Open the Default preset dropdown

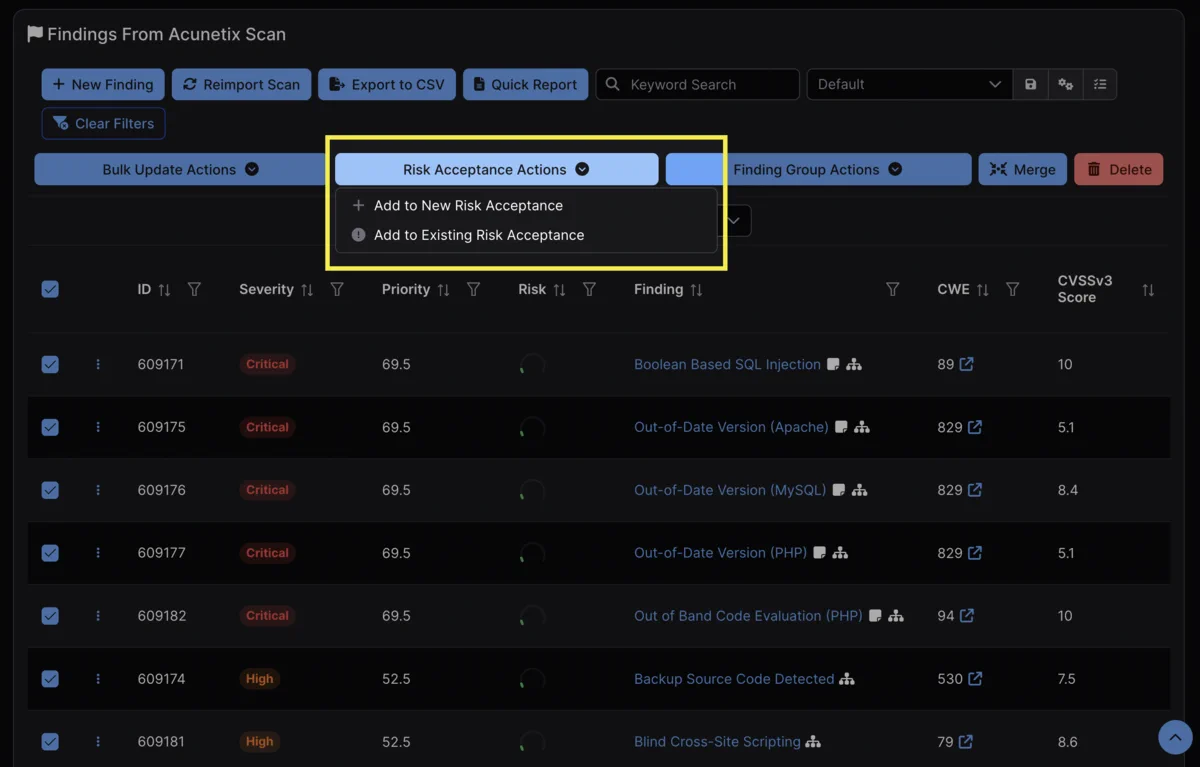pos(909,85)
